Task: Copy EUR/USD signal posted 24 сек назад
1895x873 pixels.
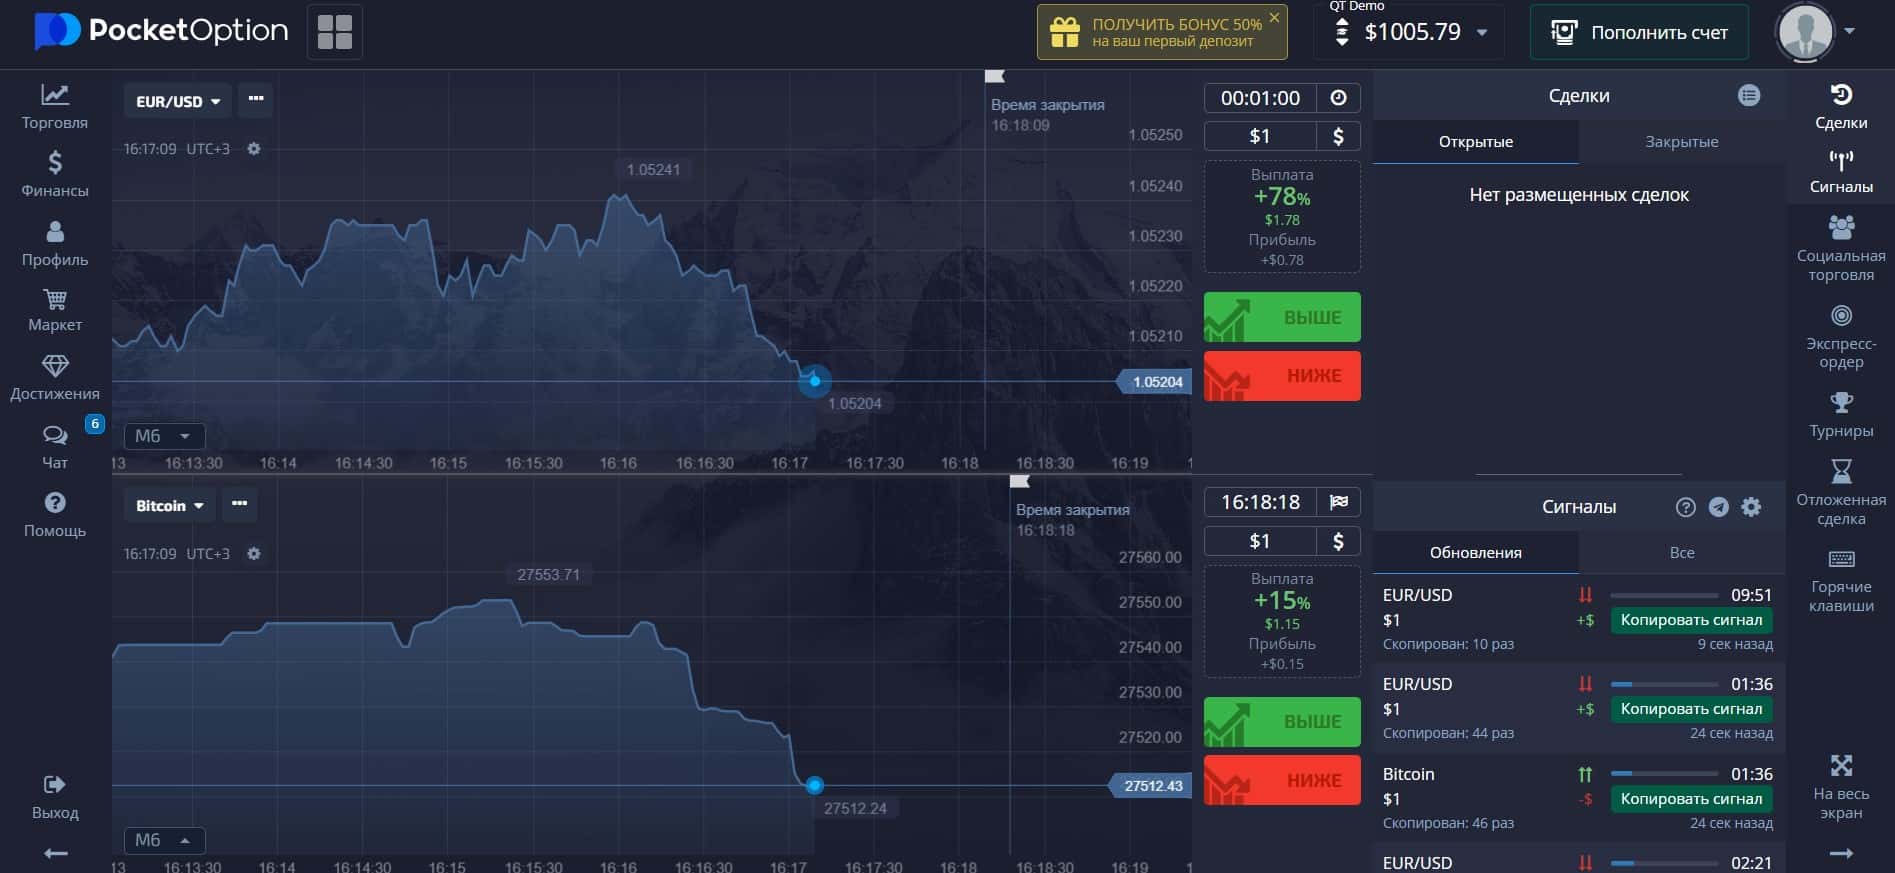Action: [x=1691, y=709]
